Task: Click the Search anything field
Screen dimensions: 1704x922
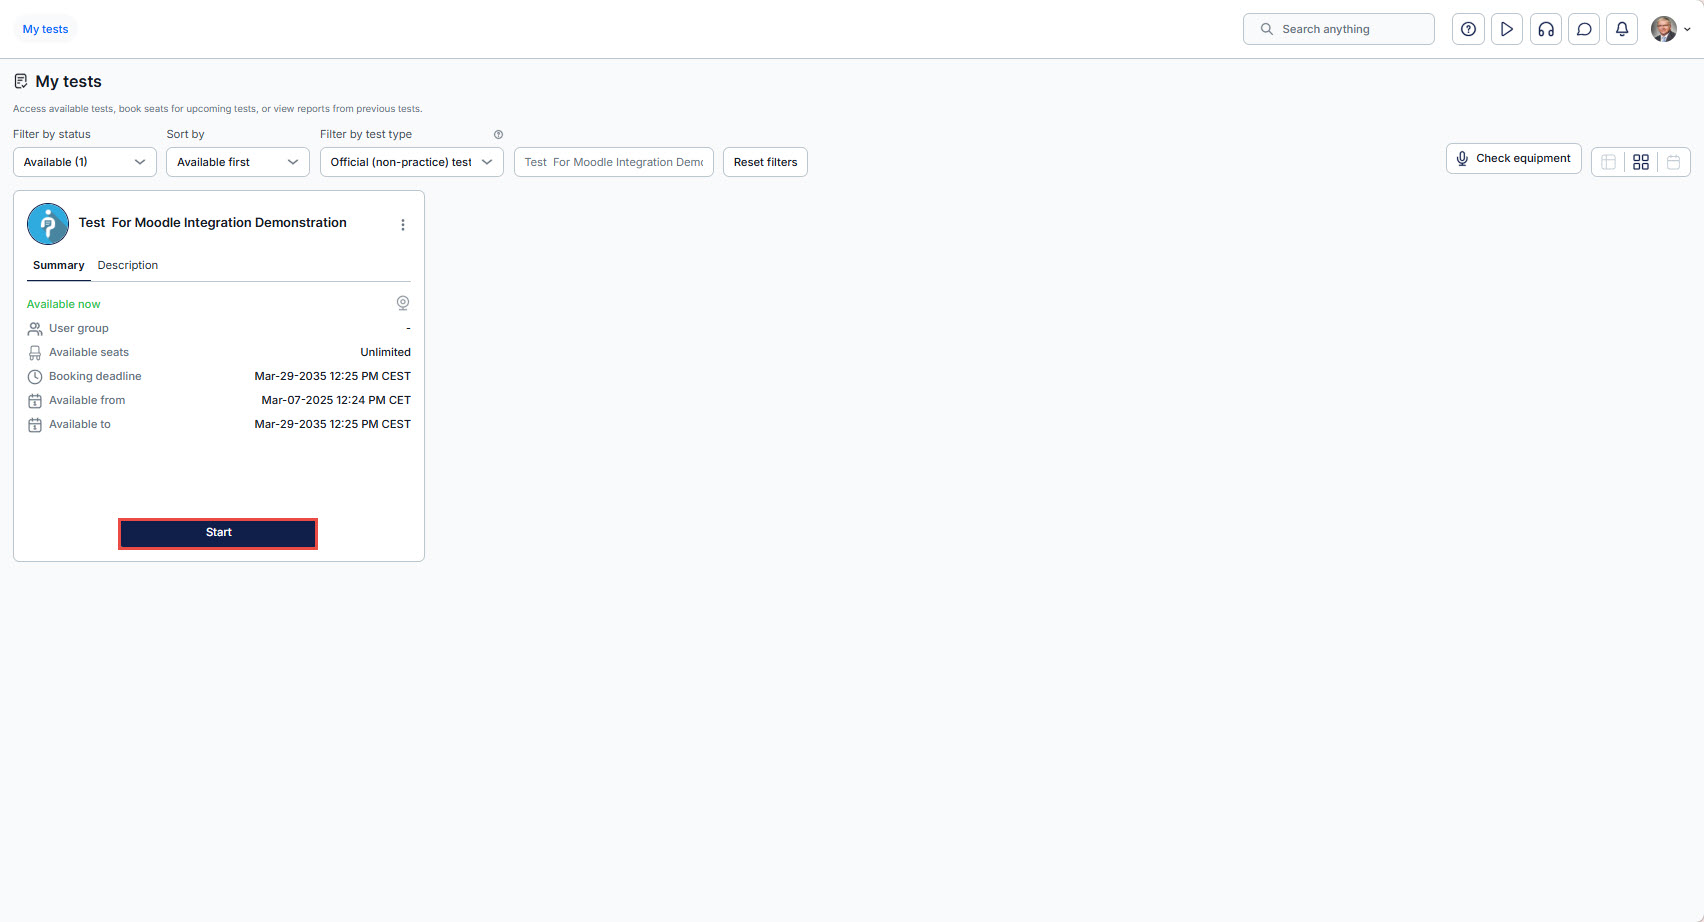Action: [1340, 29]
